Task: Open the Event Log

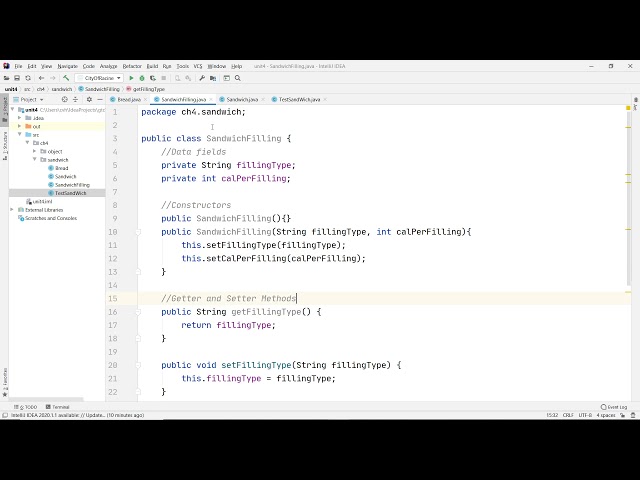Action: pyautogui.click(x=614, y=407)
